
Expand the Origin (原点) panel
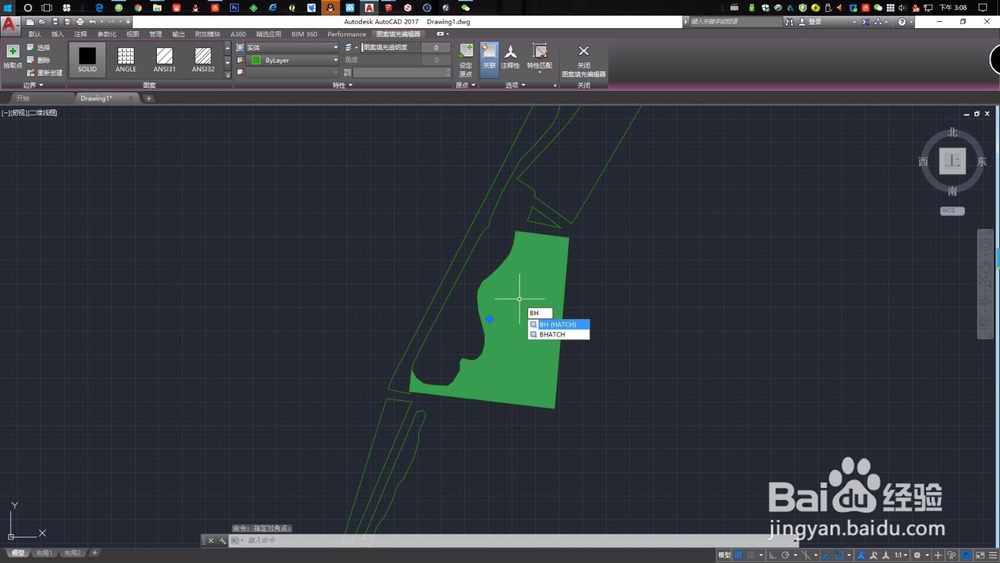pyautogui.click(x=466, y=85)
